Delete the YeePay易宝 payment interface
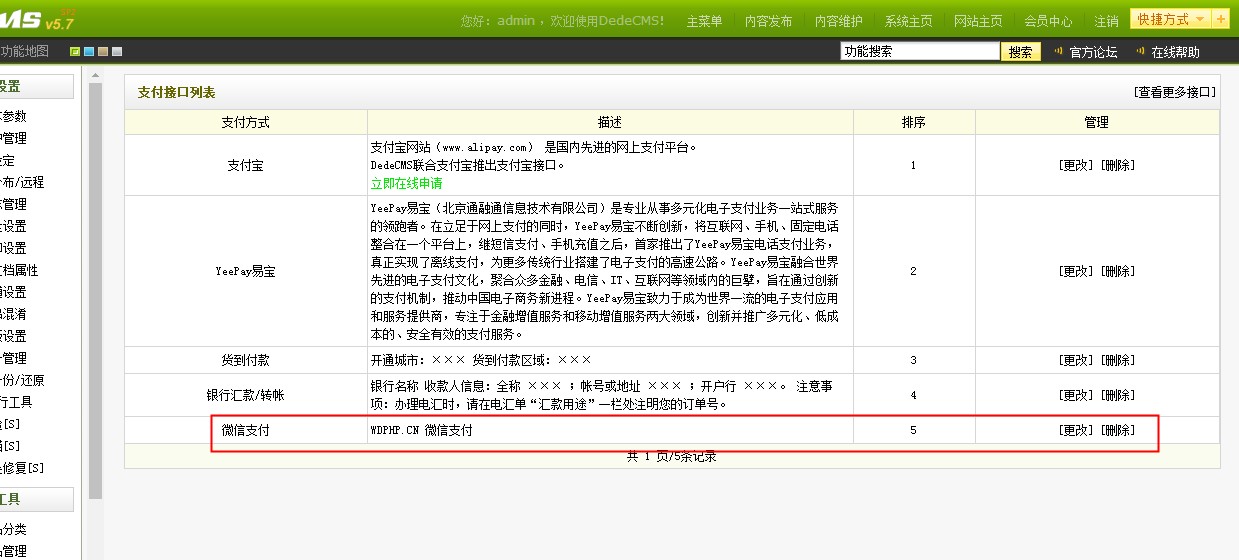The height and width of the screenshot is (560, 1239). coord(1117,271)
